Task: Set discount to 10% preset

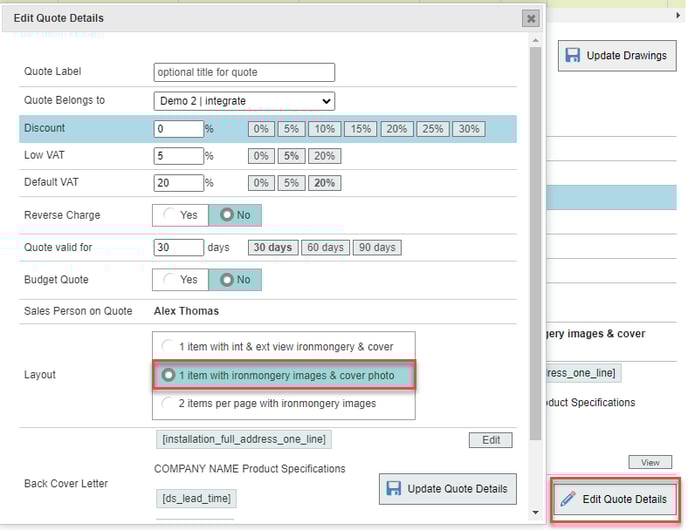Action: pyautogui.click(x=324, y=129)
